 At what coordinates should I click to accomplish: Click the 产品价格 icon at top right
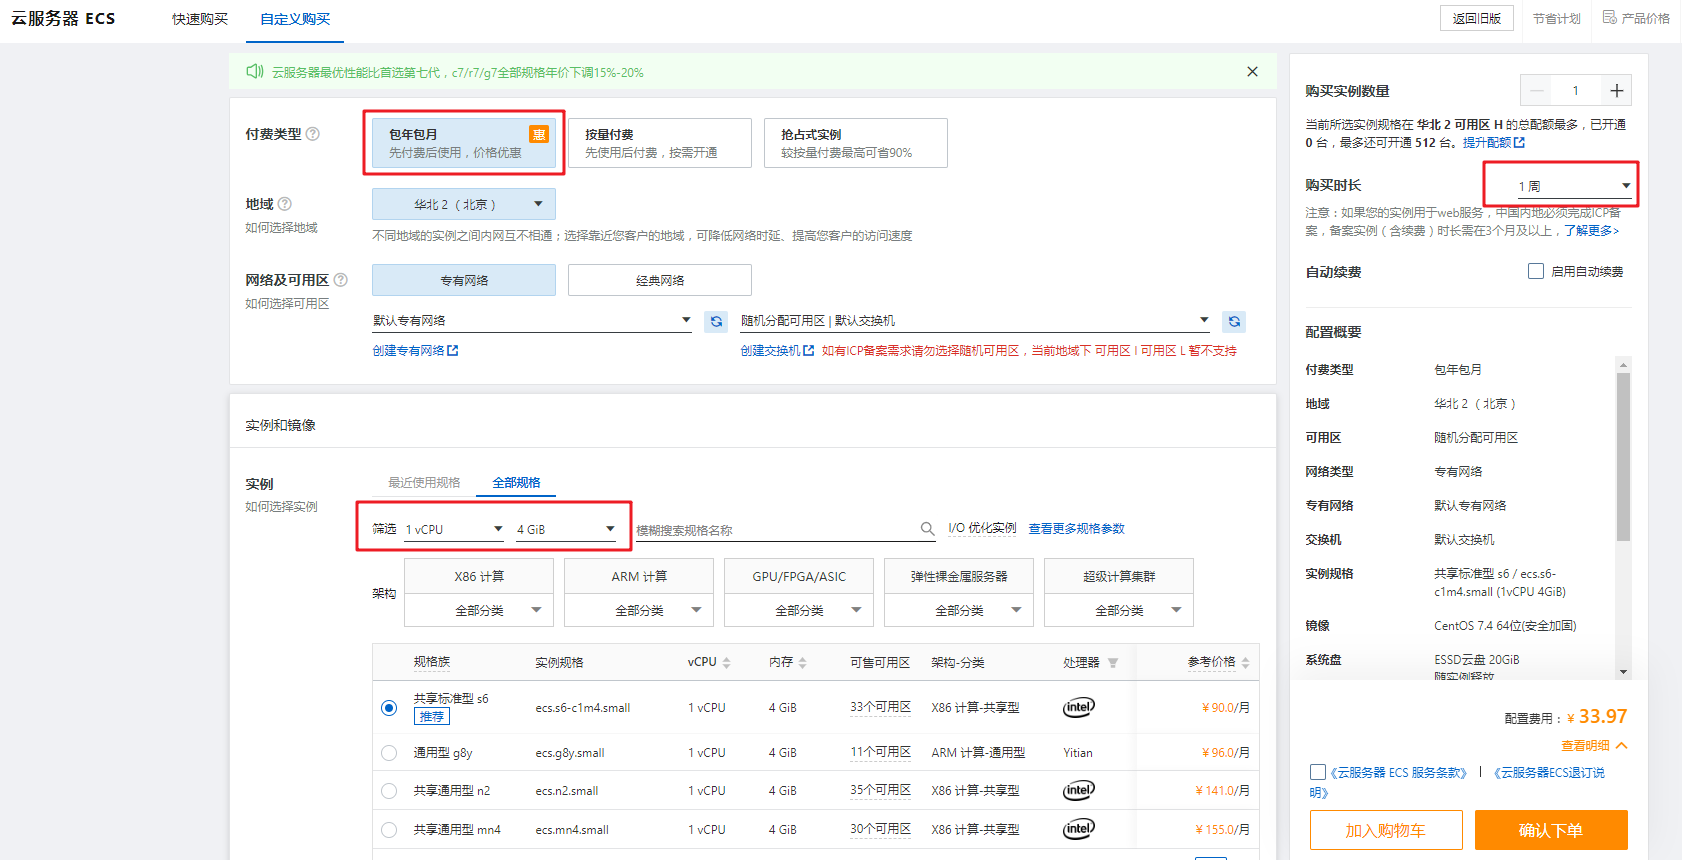[x=1609, y=17]
